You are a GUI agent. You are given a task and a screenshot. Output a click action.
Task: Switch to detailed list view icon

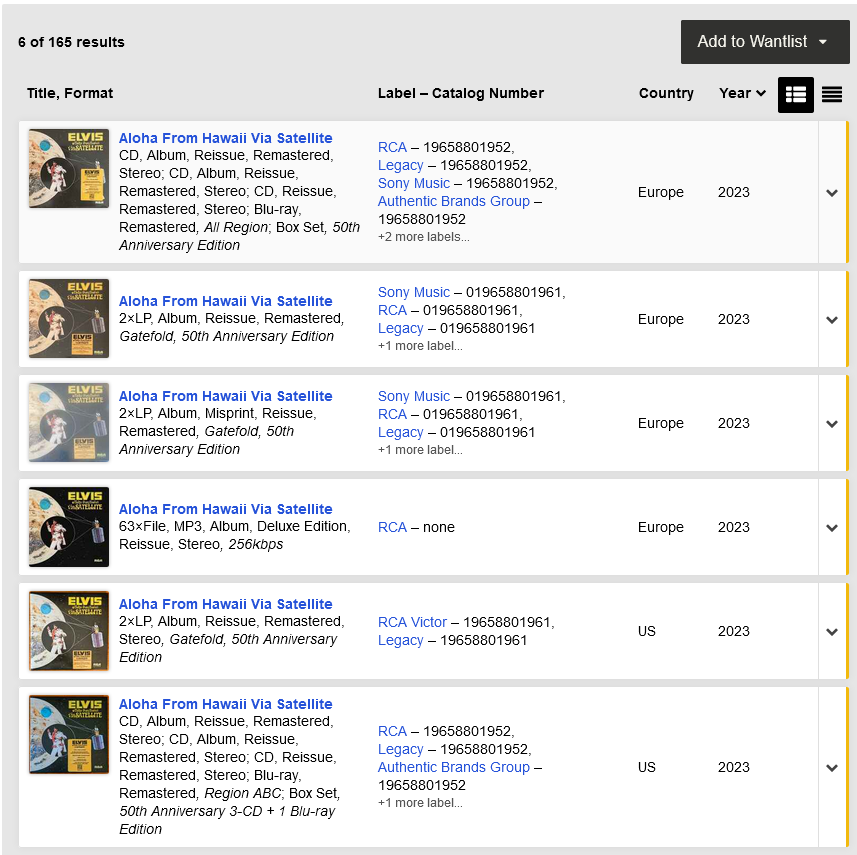click(x=795, y=94)
